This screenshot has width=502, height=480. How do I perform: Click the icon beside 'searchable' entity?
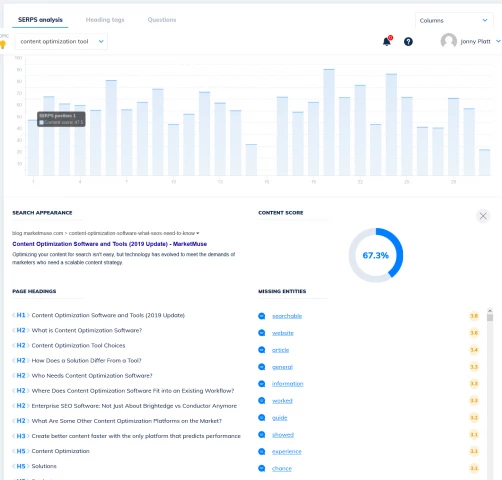(x=262, y=316)
